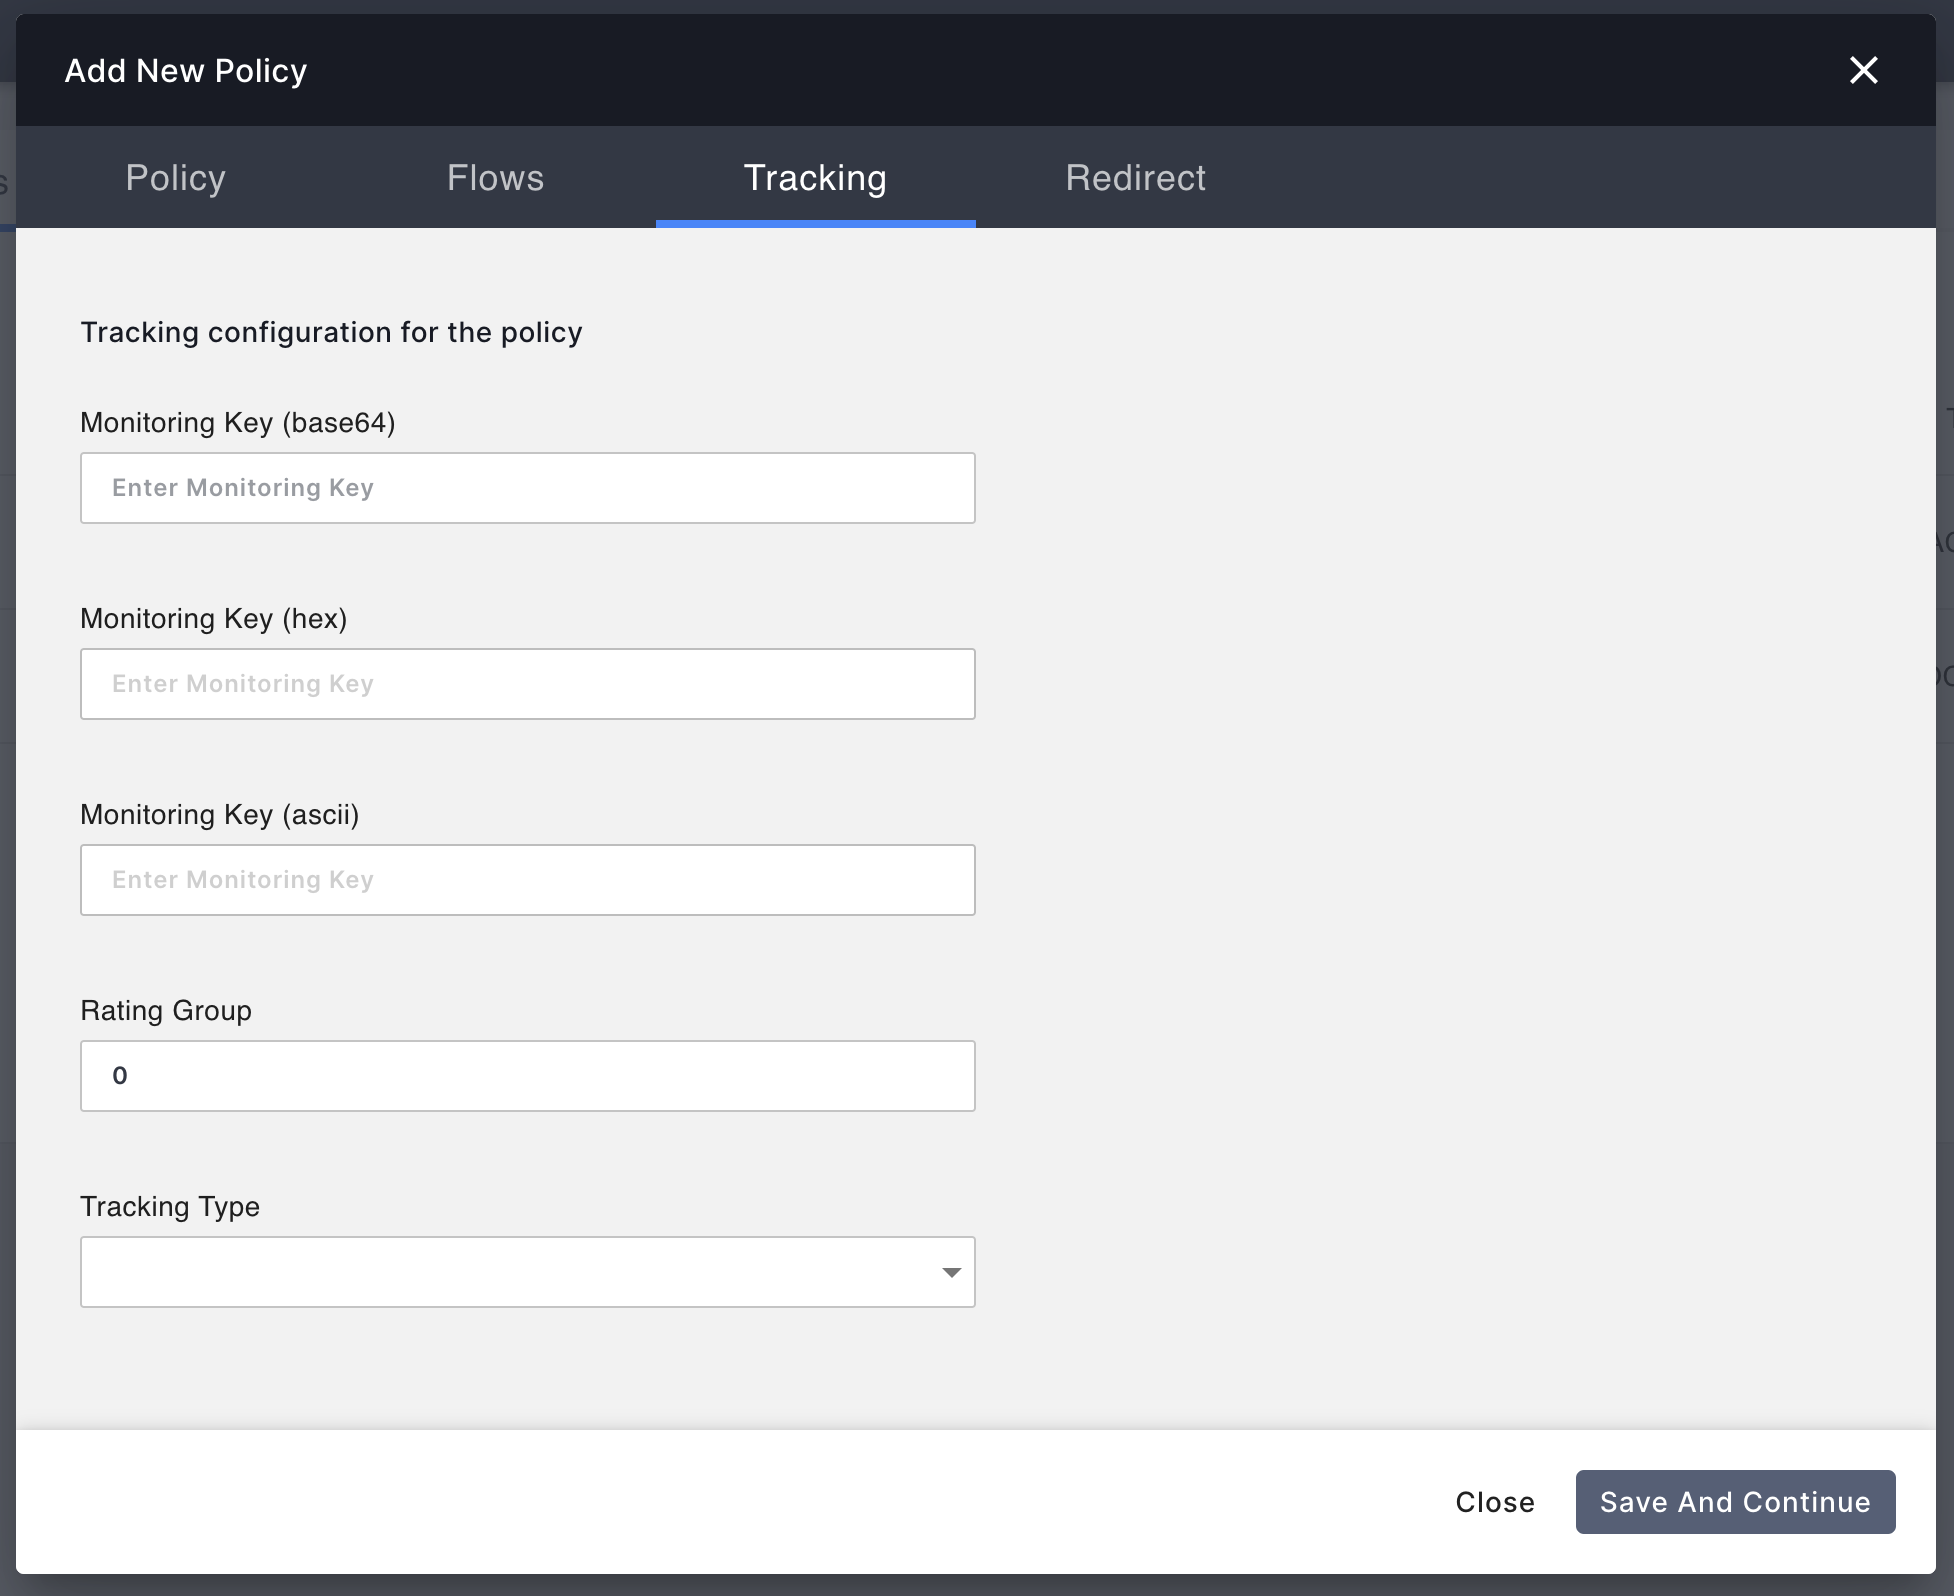Switch to the Policy tab
This screenshot has height=1596, width=1954.
click(x=175, y=178)
